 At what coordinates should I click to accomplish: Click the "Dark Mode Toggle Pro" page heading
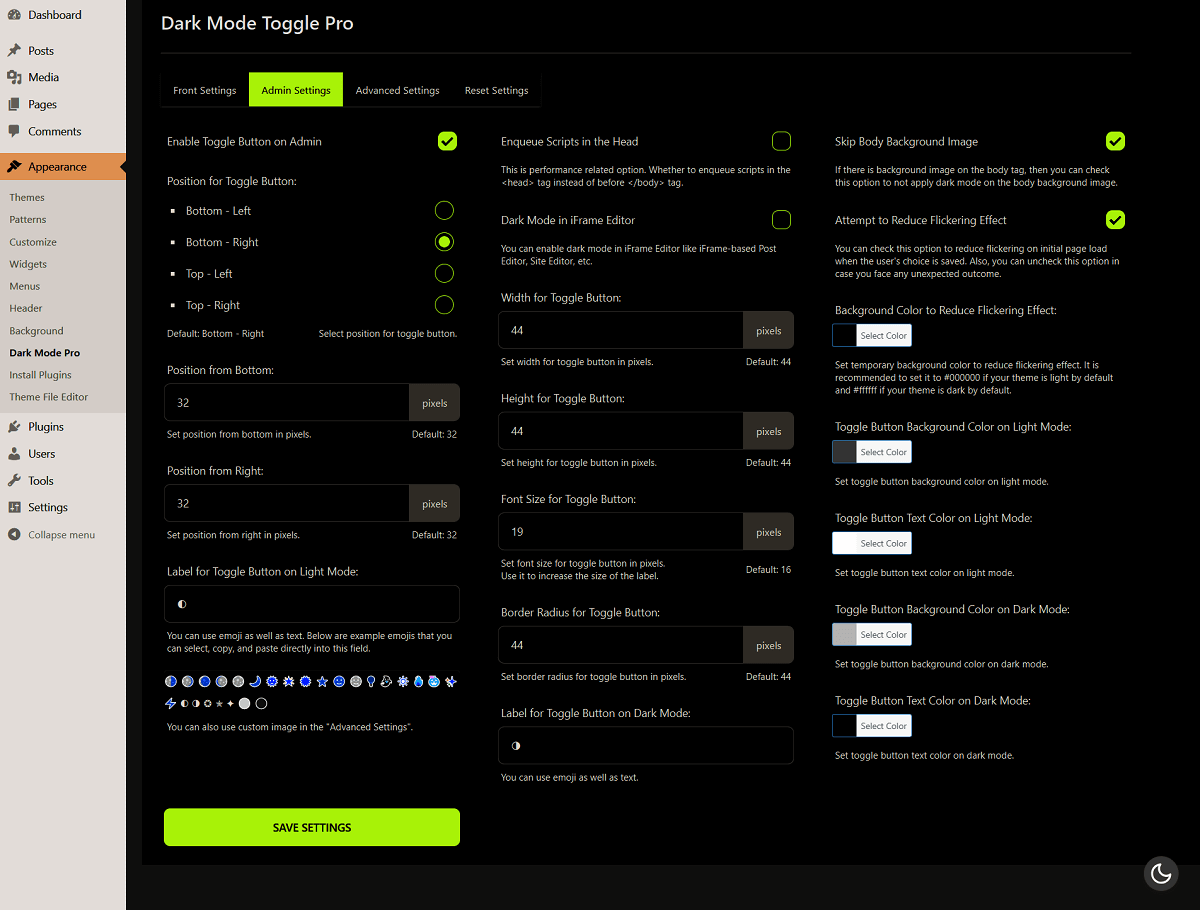tap(257, 22)
